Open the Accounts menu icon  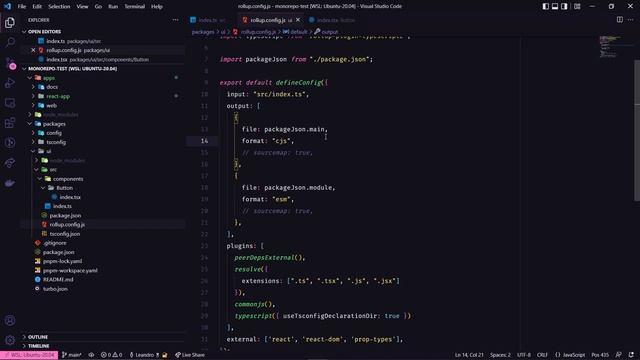10,320
